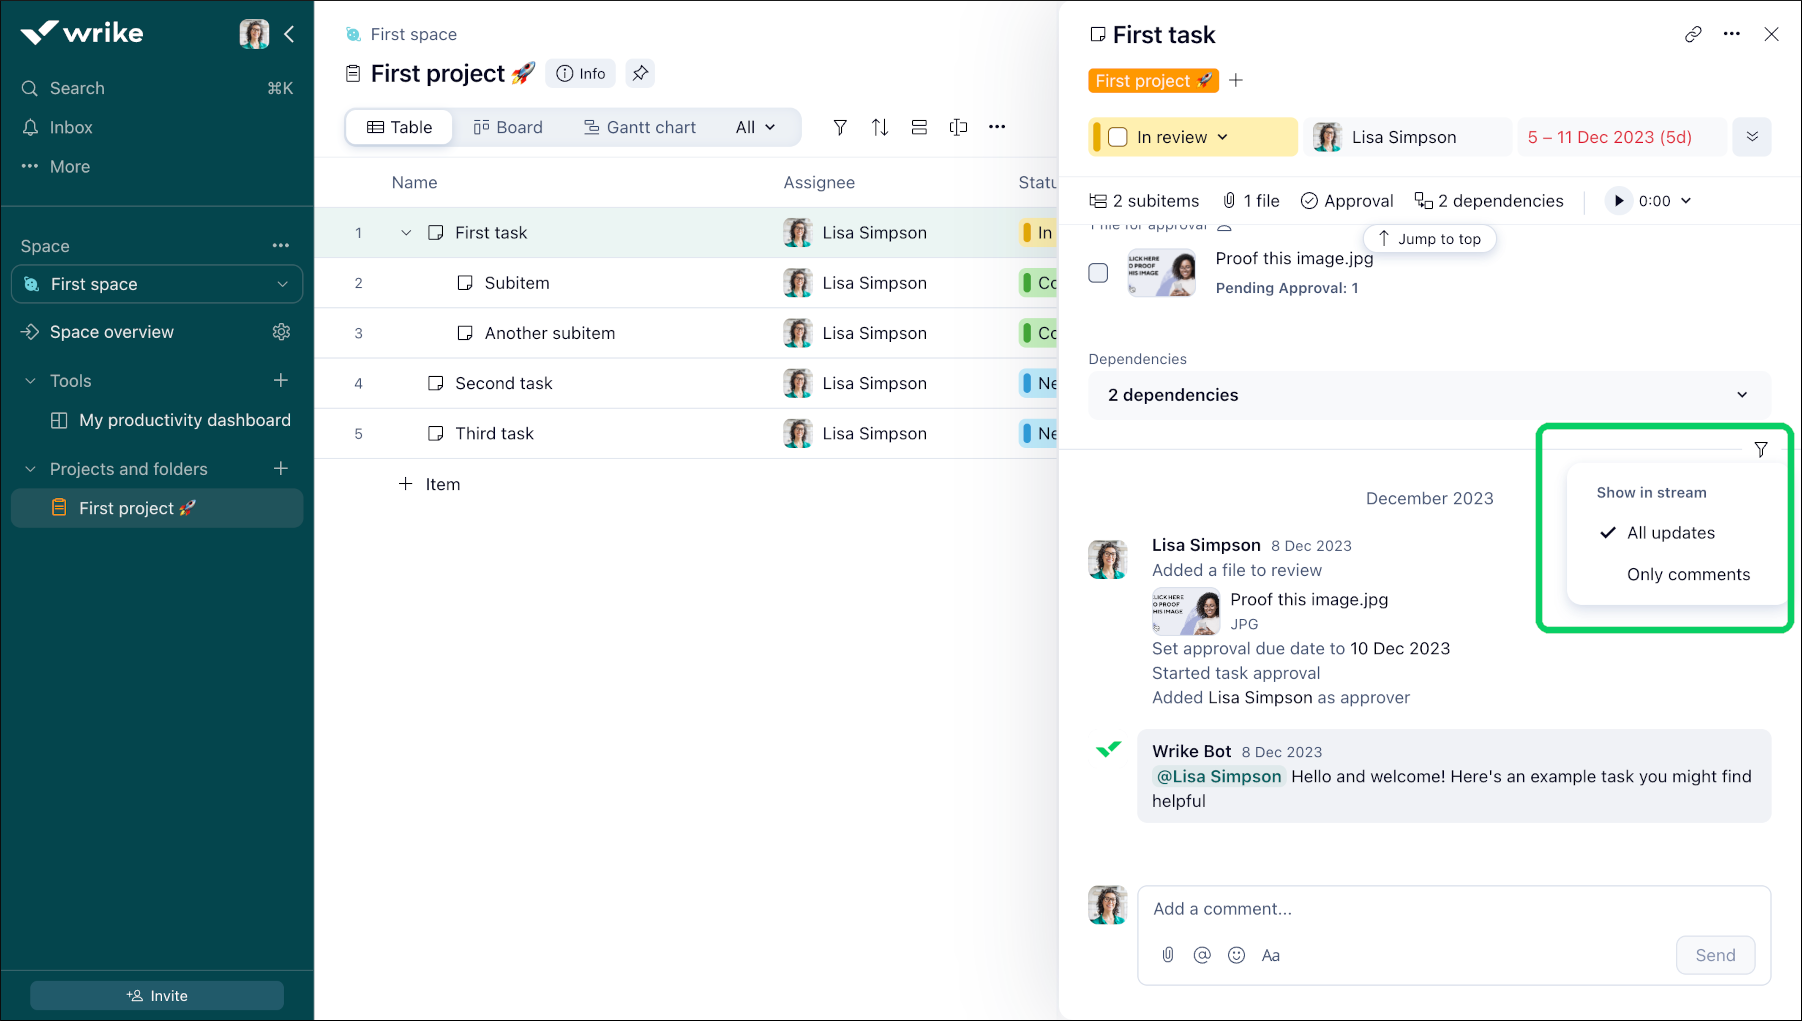Attach a file to the comment
1802x1021 pixels.
[1168, 955]
